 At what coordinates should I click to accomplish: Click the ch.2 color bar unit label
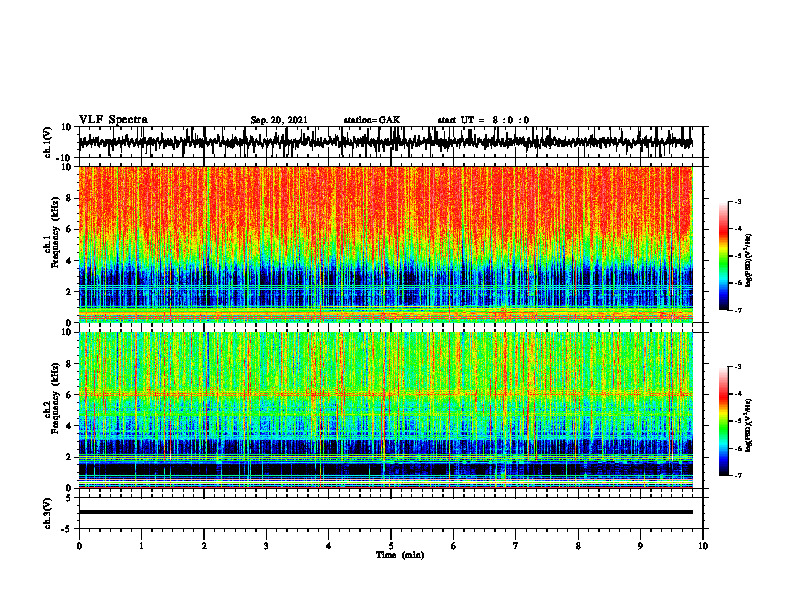(x=750, y=425)
